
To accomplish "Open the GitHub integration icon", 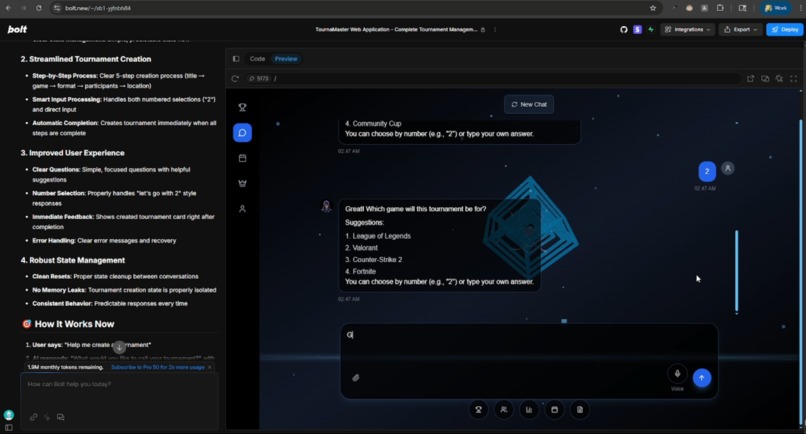I will pyautogui.click(x=624, y=30).
